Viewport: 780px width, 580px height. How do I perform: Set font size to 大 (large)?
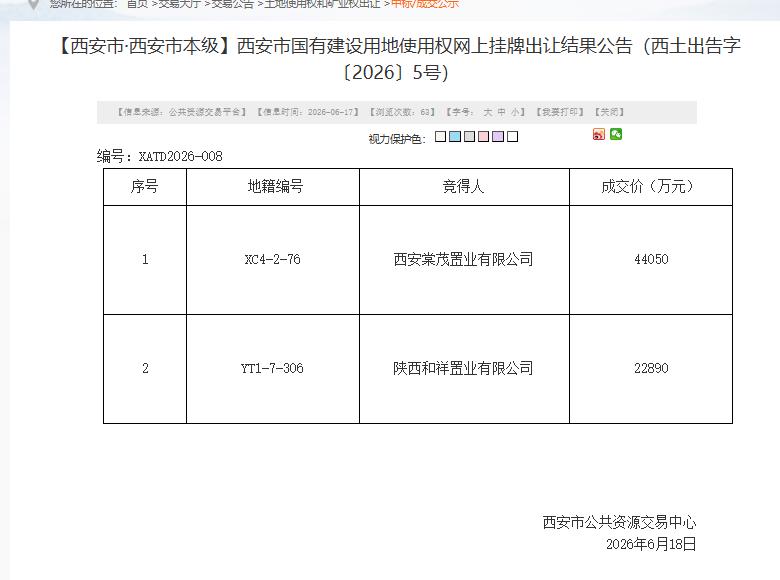pyautogui.click(x=488, y=112)
